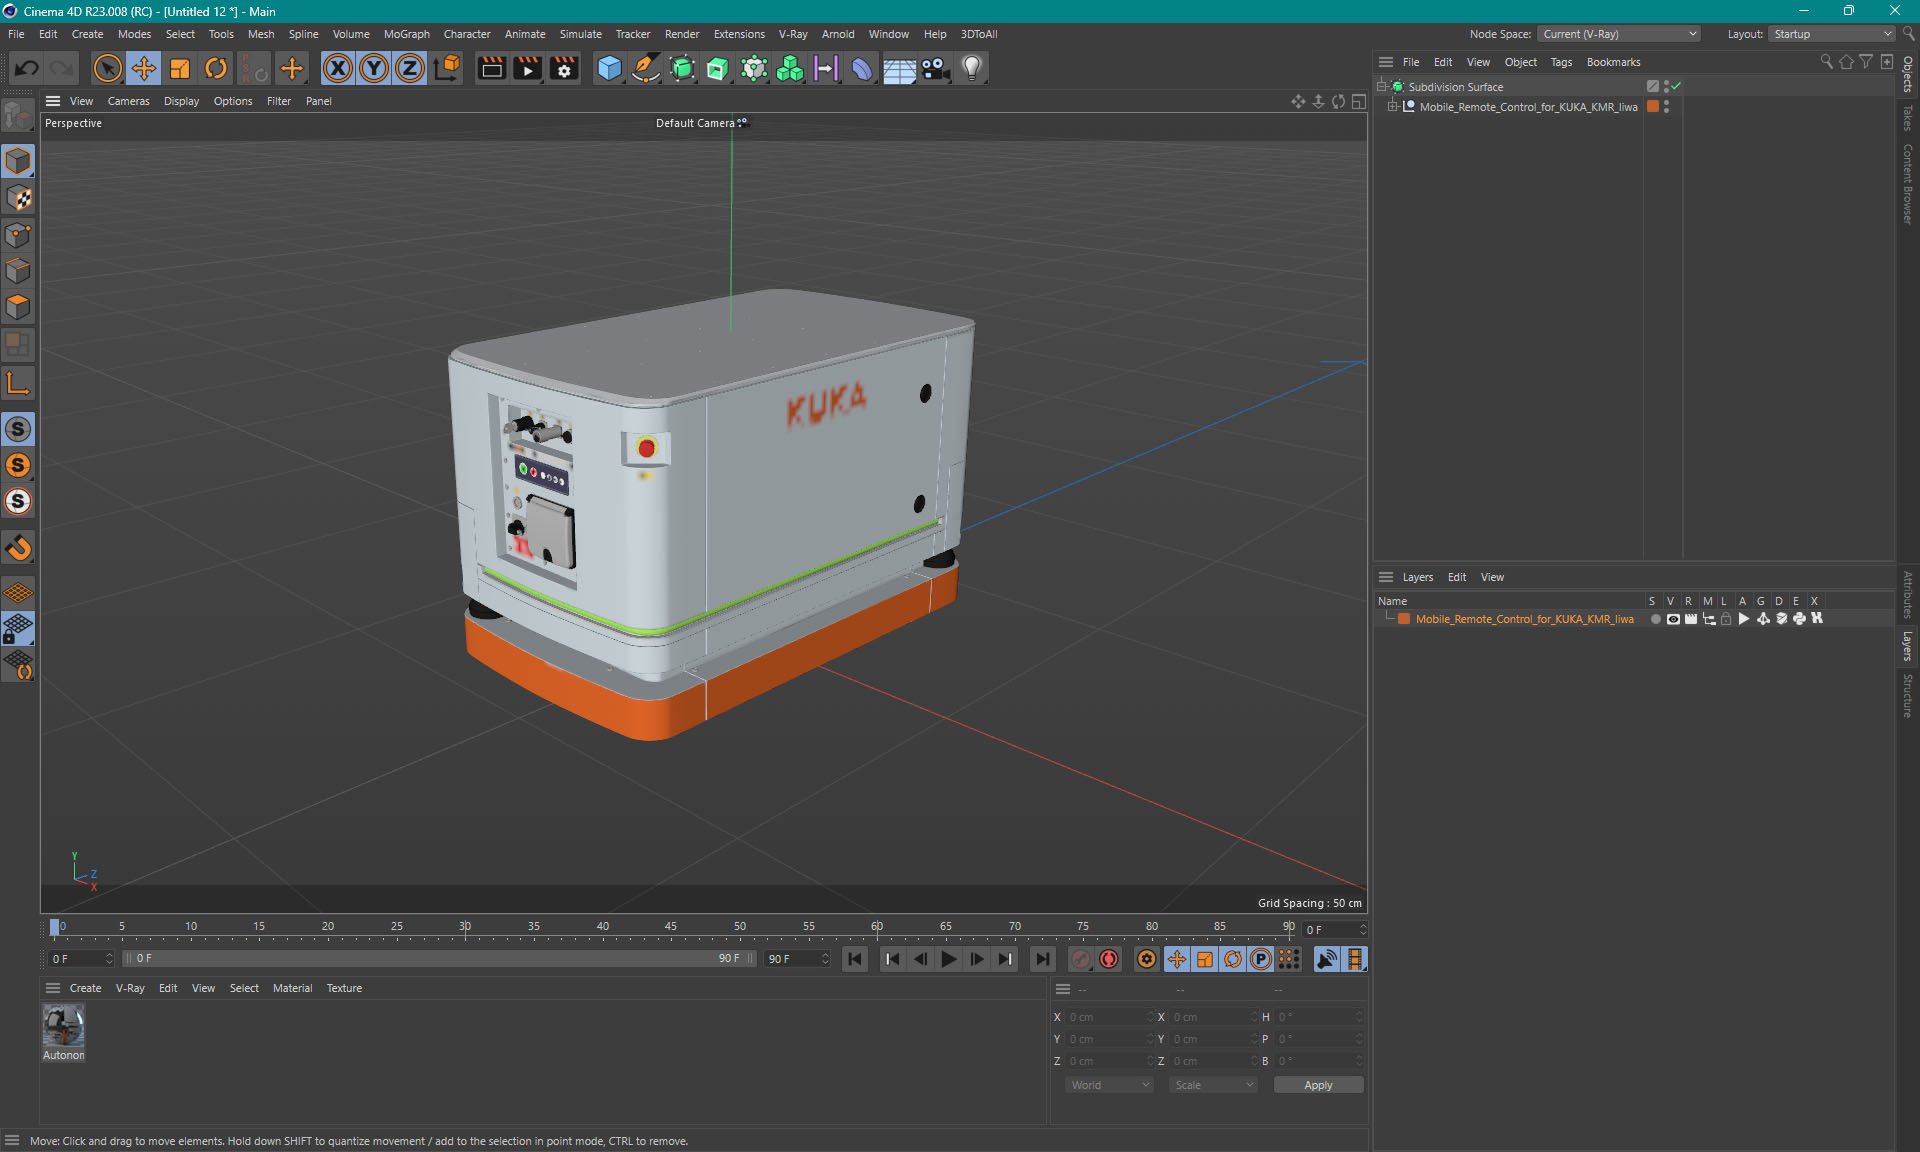
Task: Activate Model mode in left toolbar
Action: 18,161
